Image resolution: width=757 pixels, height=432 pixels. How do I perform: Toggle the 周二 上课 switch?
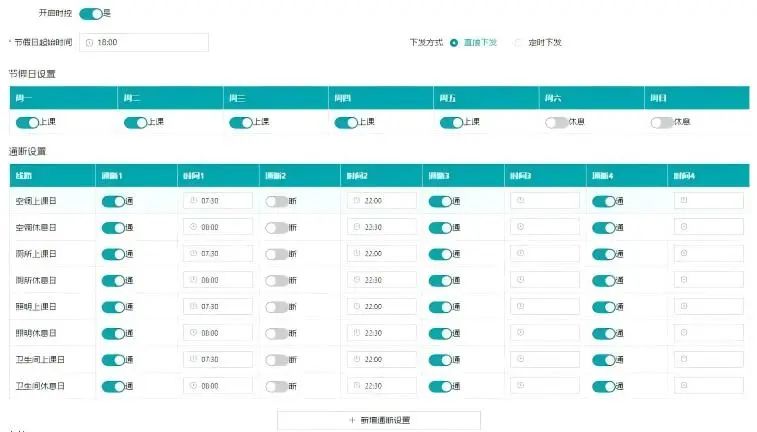135,123
